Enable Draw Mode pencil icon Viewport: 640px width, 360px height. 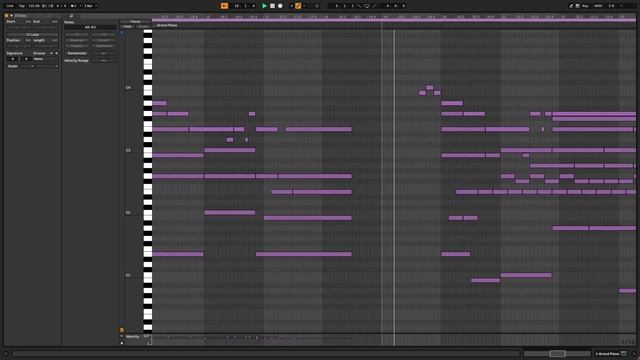[x=571, y=6]
